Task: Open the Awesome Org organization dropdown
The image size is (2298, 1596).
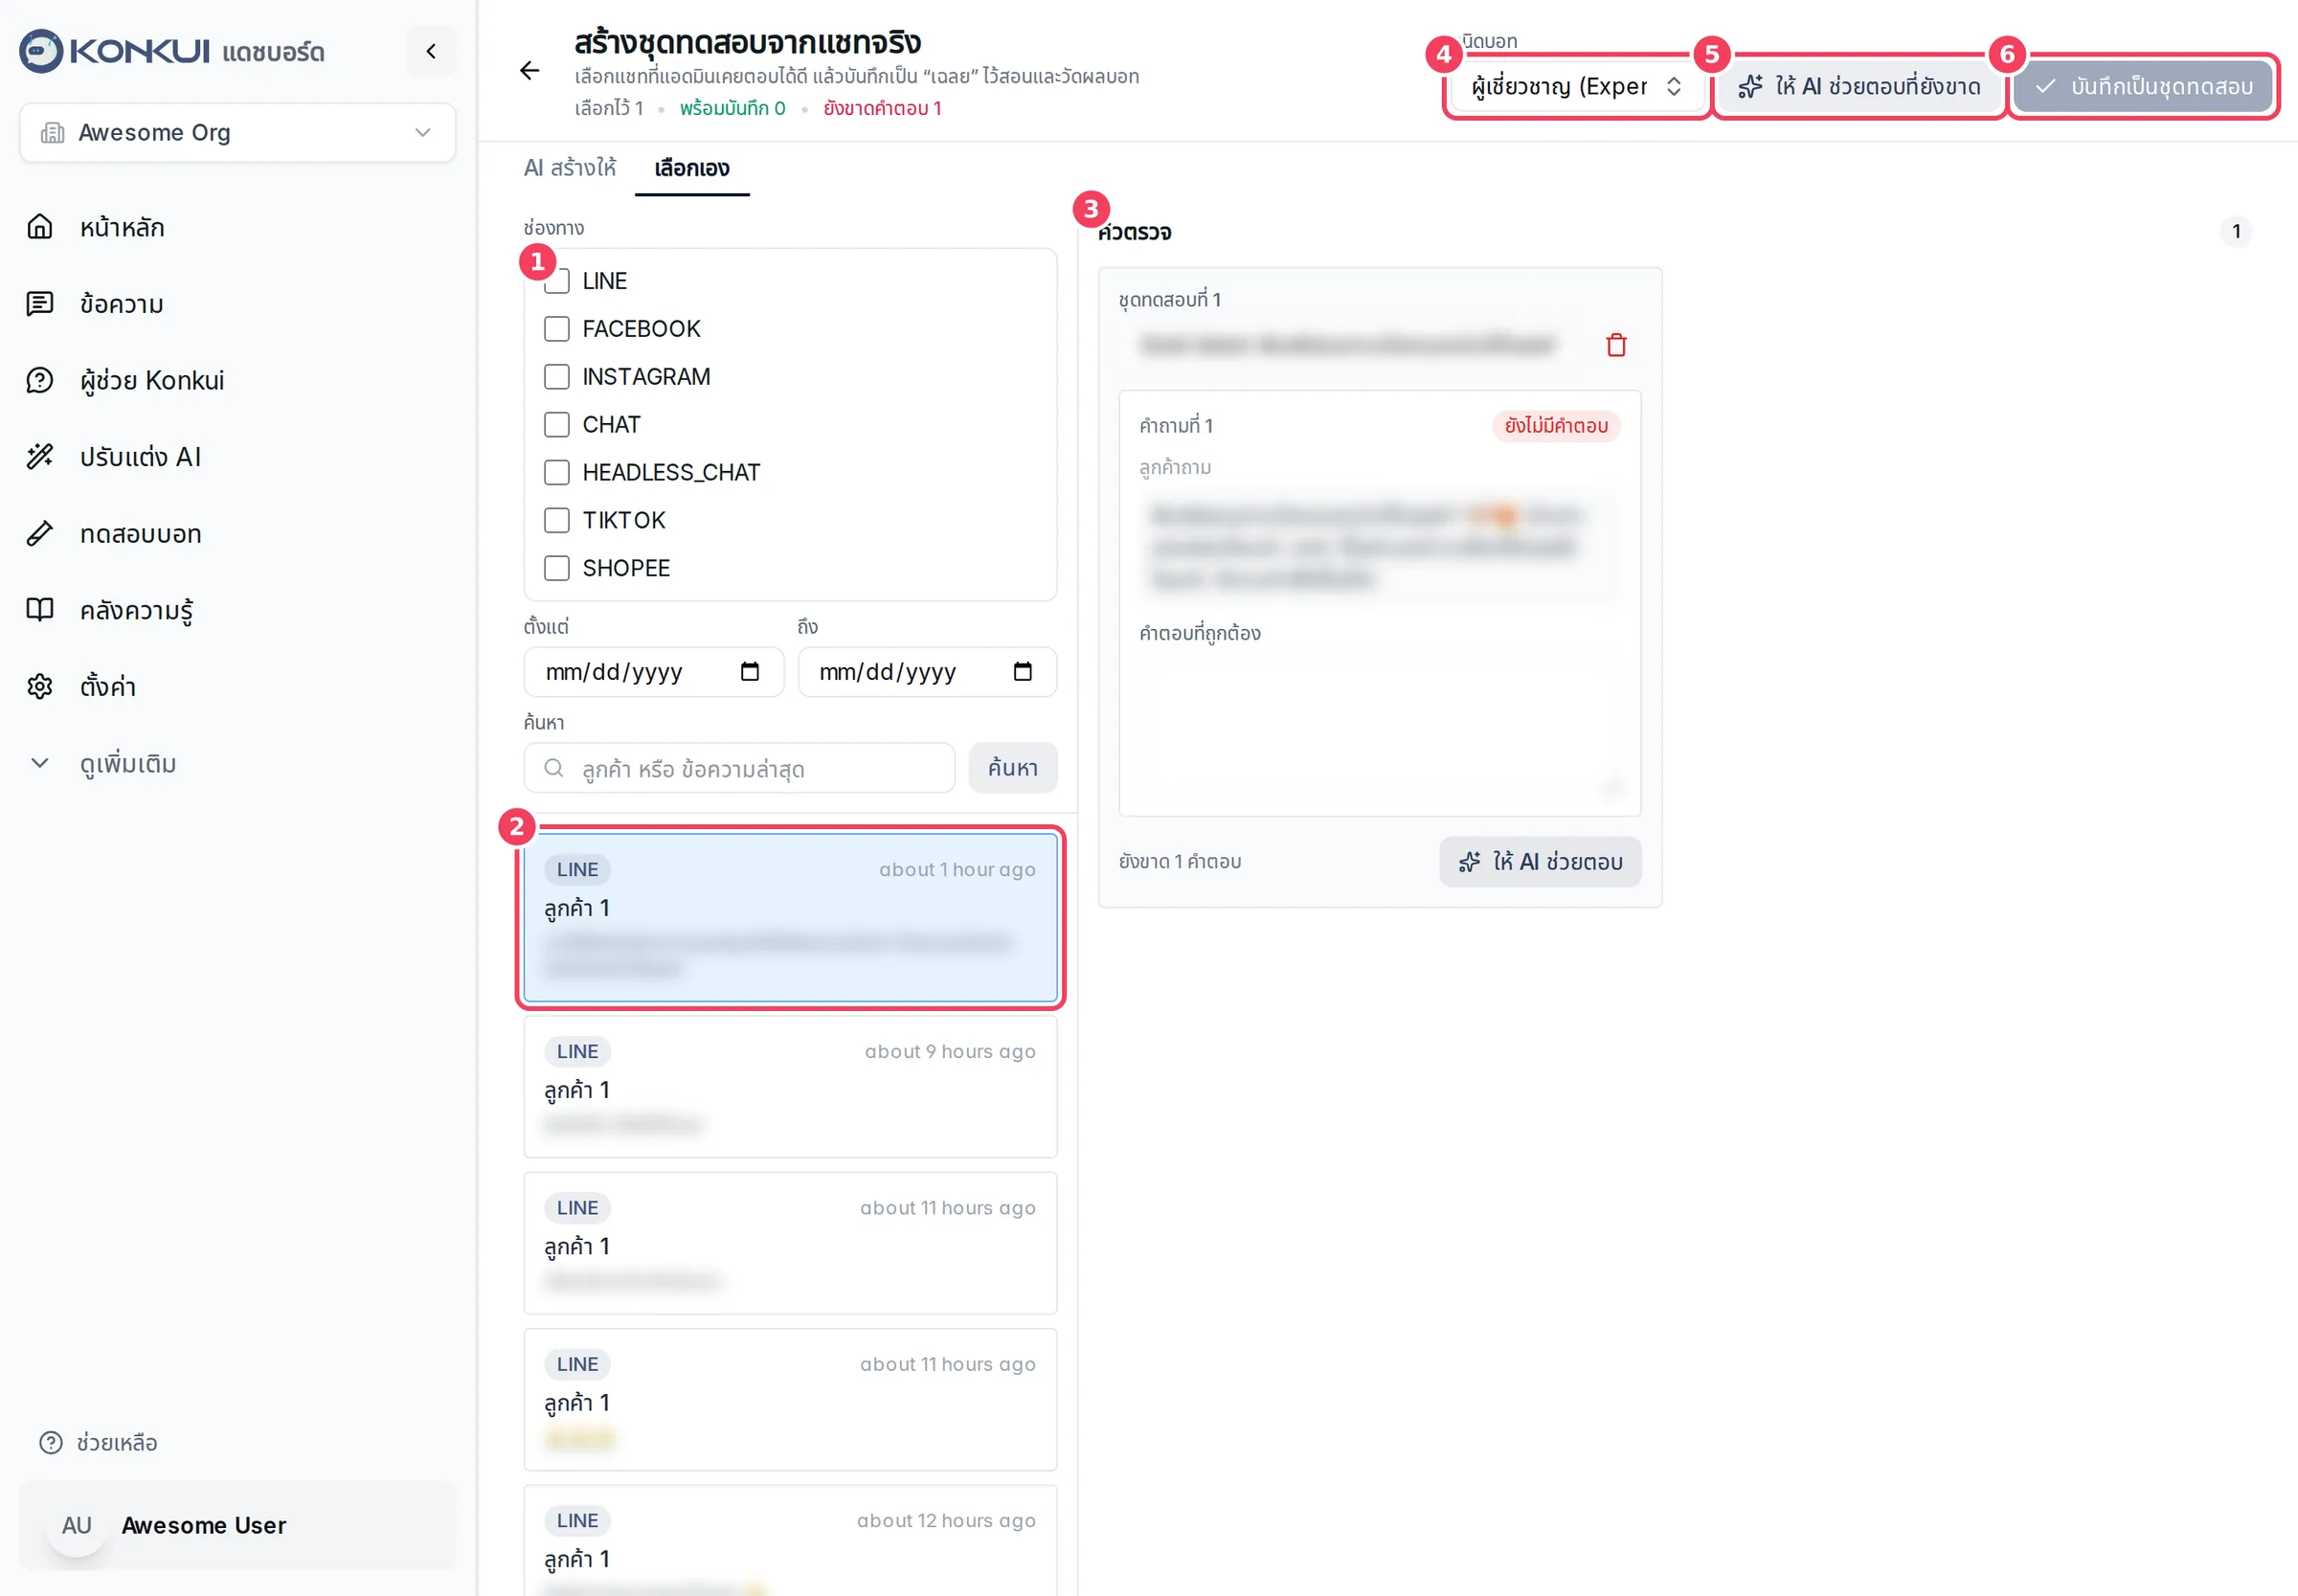Action: 238,132
